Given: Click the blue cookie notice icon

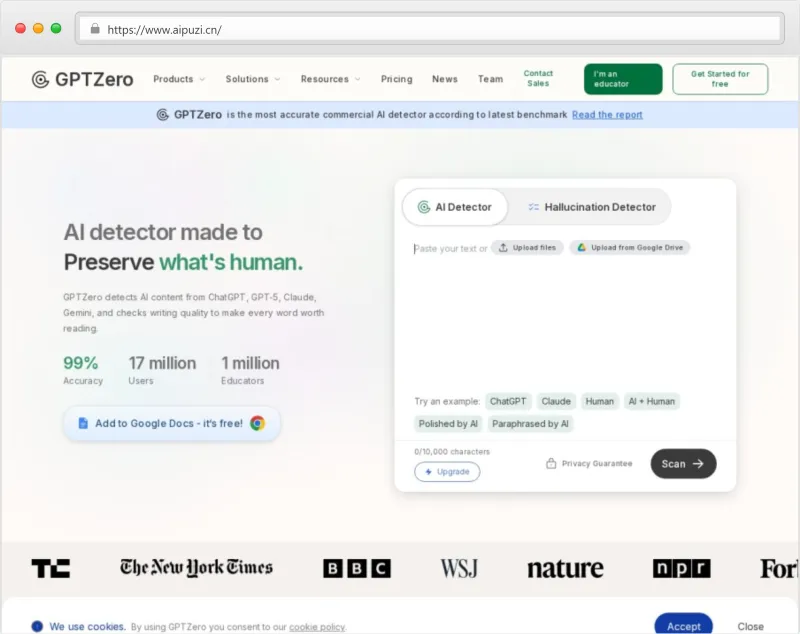Looking at the screenshot, I should [37, 626].
